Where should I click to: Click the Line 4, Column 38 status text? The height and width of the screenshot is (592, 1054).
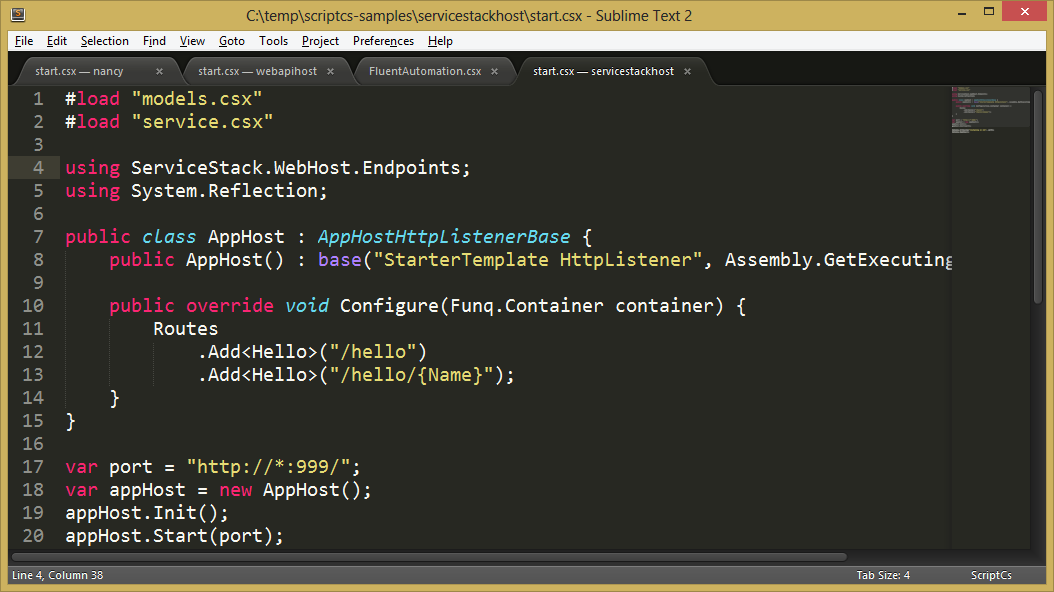[x=58, y=575]
